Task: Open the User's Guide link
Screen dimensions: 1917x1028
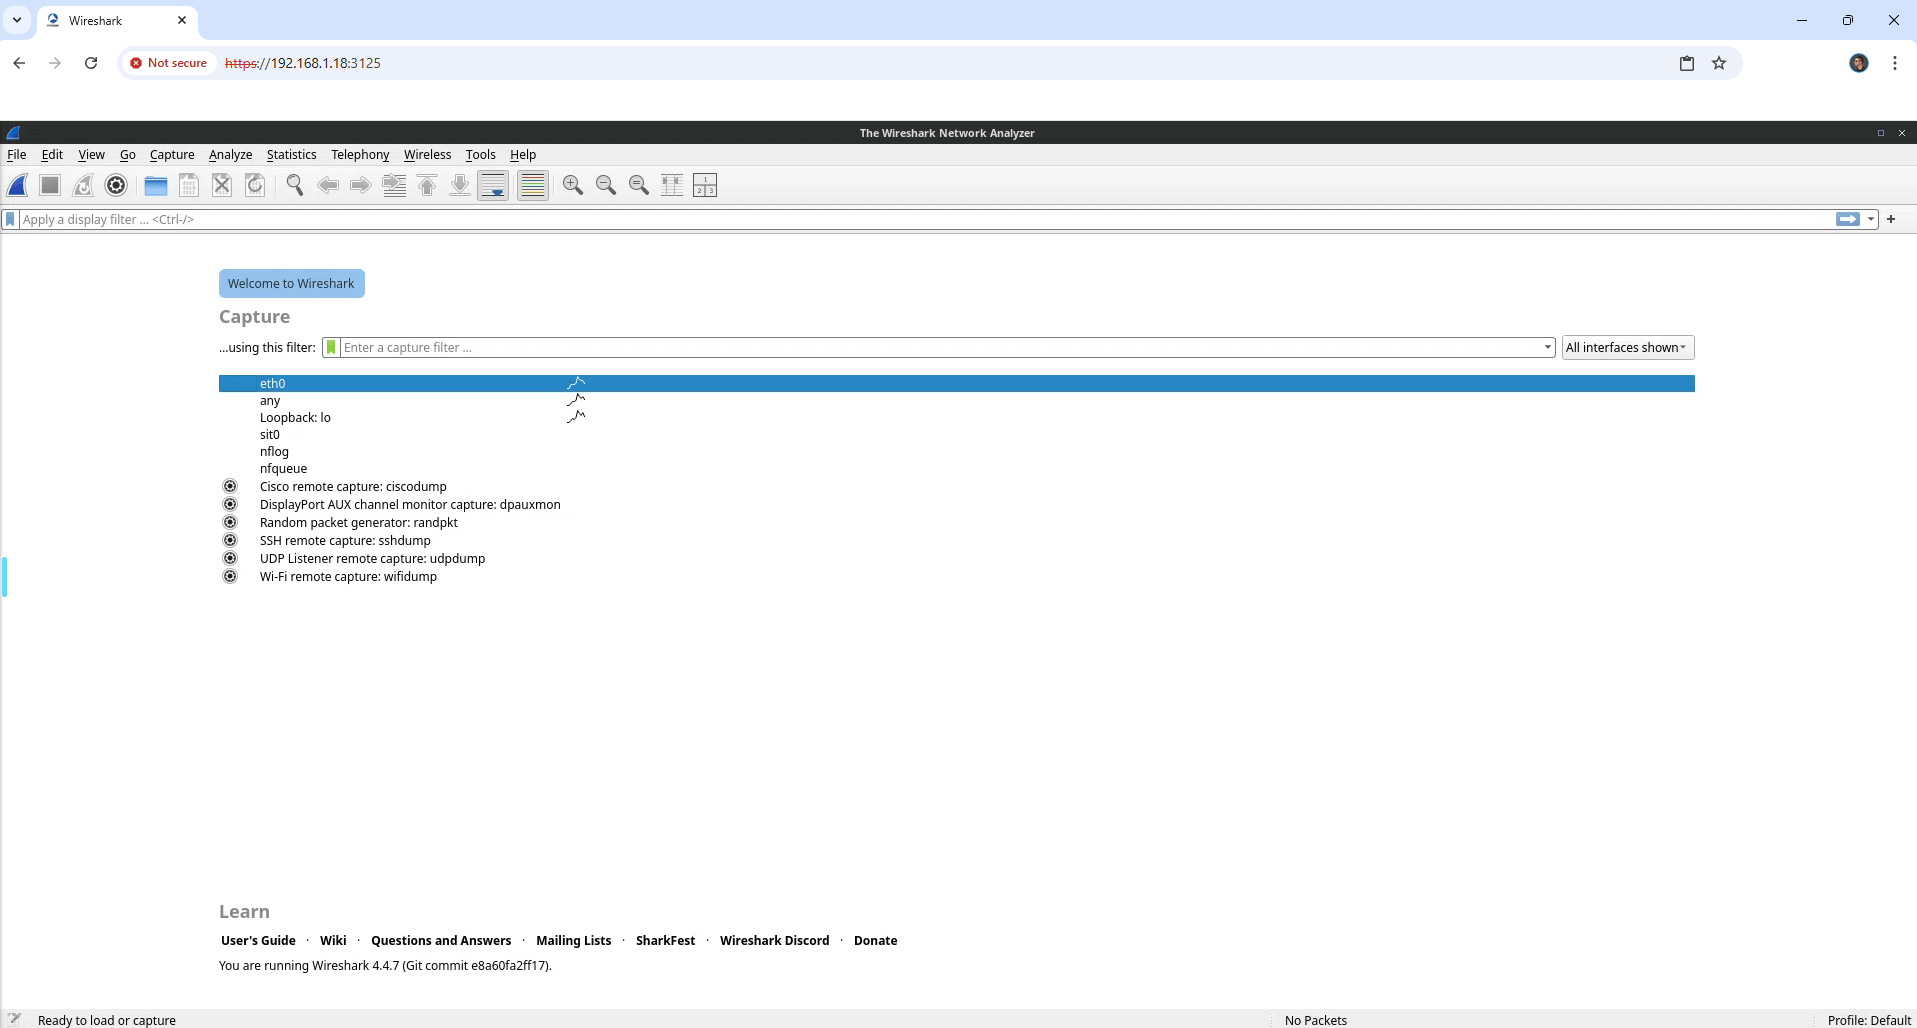Action: 258,940
